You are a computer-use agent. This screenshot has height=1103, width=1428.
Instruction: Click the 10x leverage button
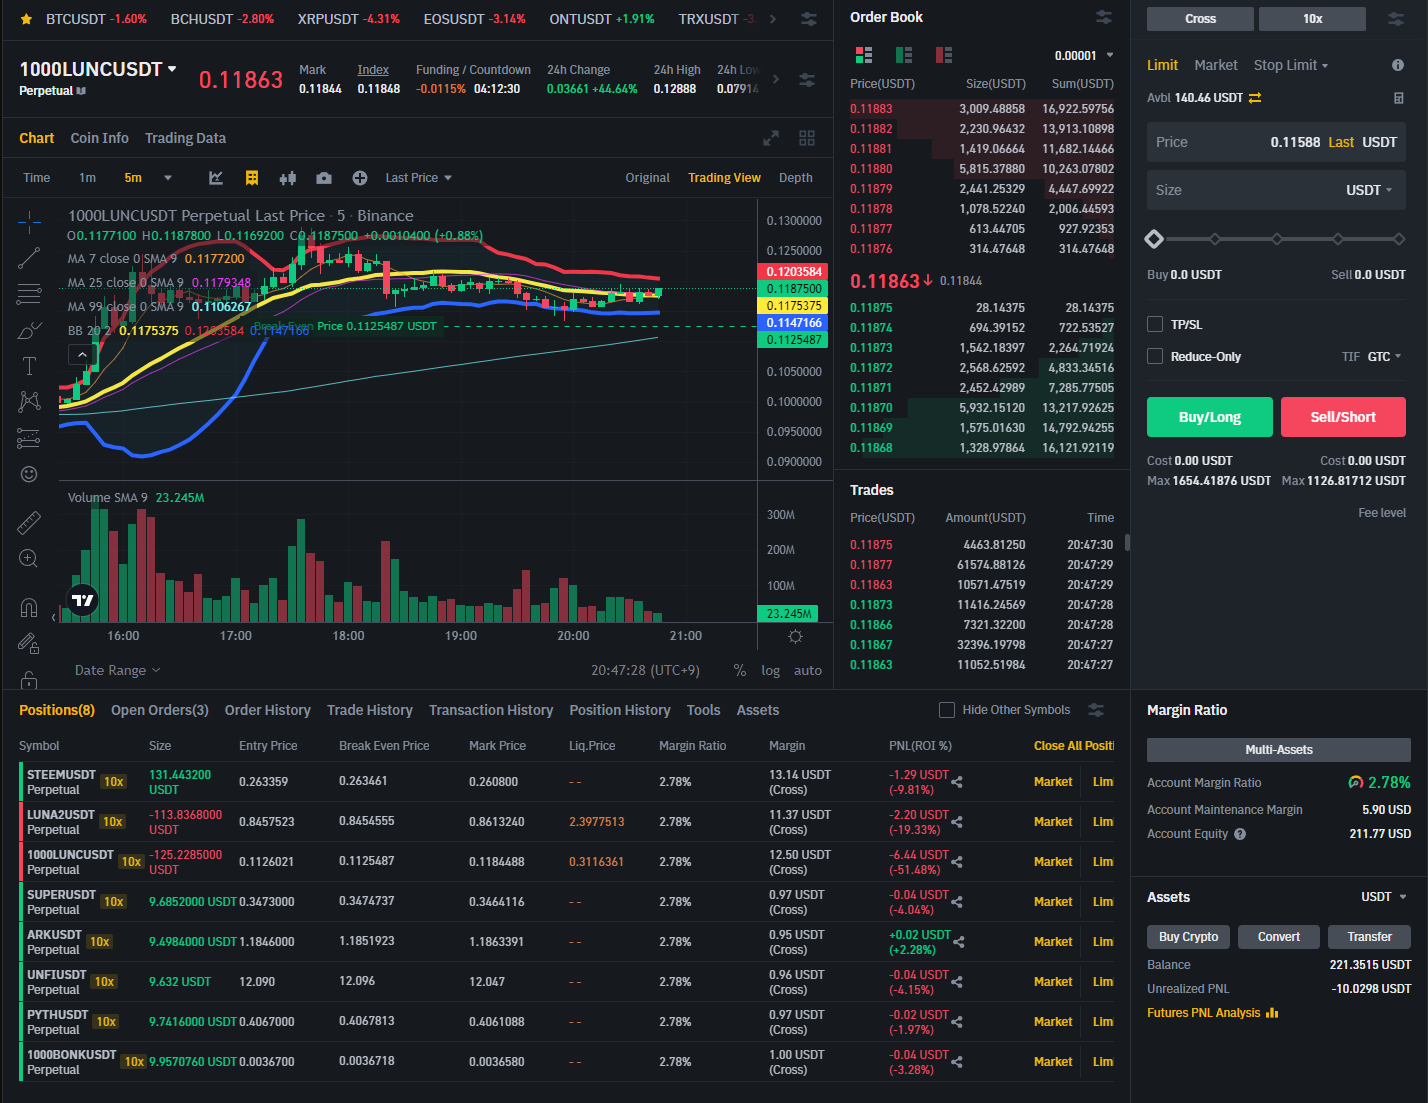coord(1312,19)
